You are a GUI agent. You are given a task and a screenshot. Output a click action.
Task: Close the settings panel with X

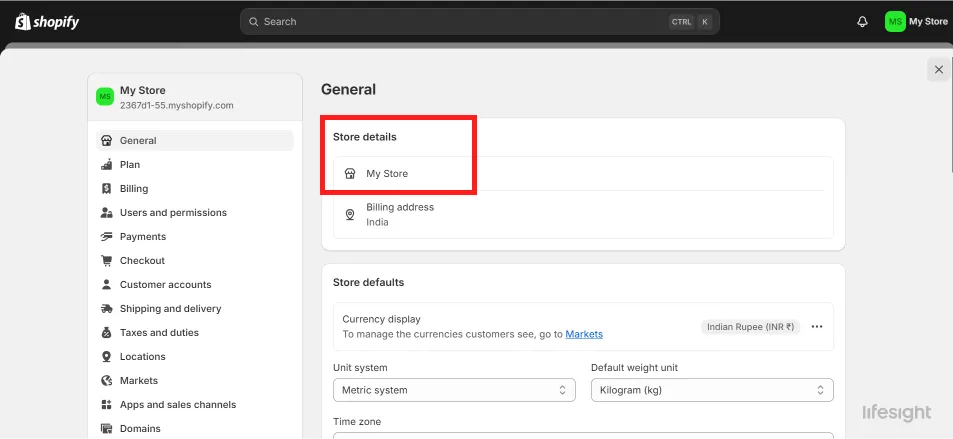point(938,69)
